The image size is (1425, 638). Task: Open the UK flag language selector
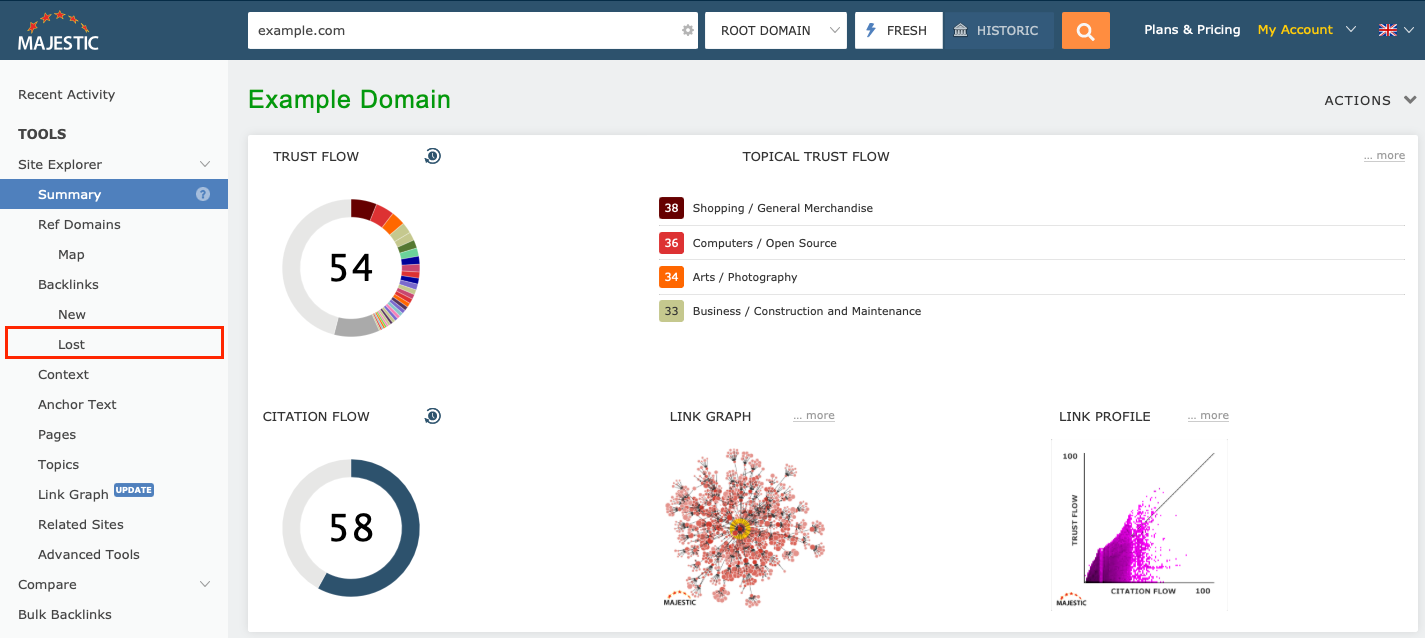[1396, 30]
